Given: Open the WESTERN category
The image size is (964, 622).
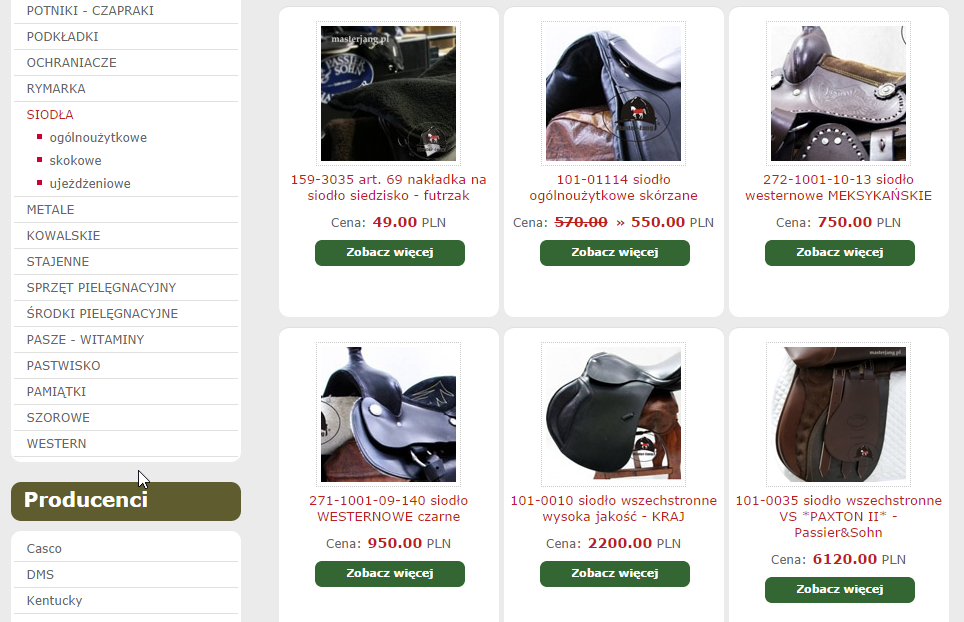Looking at the screenshot, I should point(57,444).
